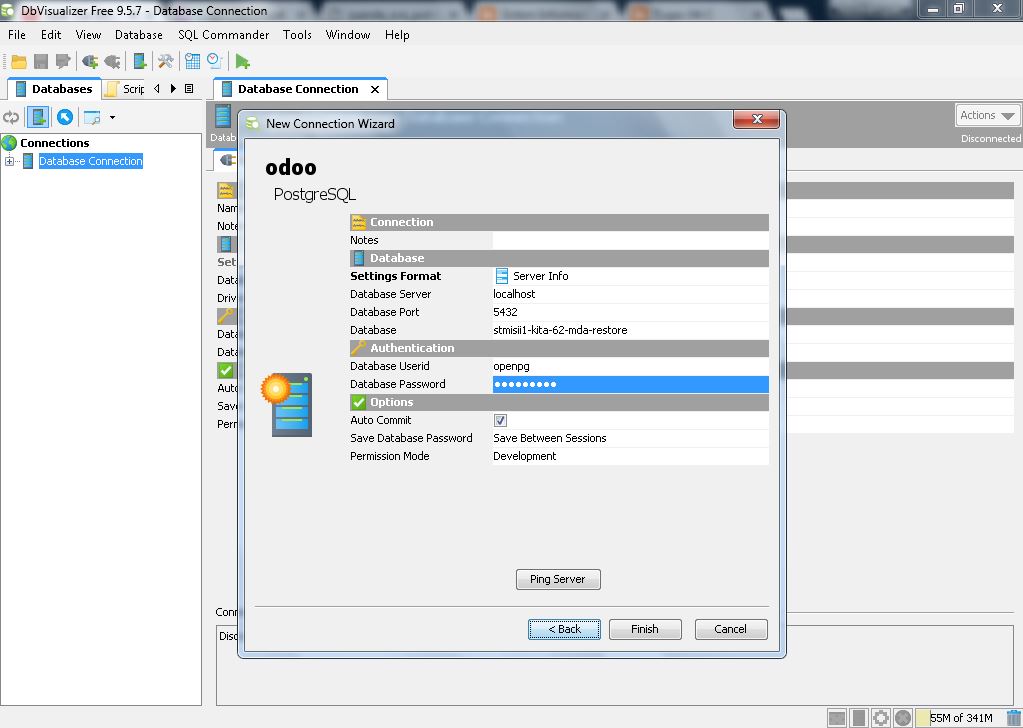Open the Actions dropdown
The image size is (1023, 728).
point(987,115)
